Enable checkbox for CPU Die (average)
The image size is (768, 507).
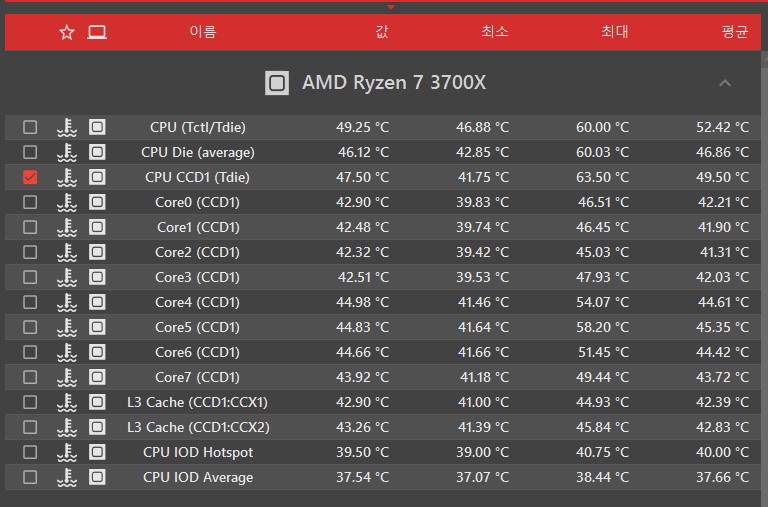[x=30, y=152]
